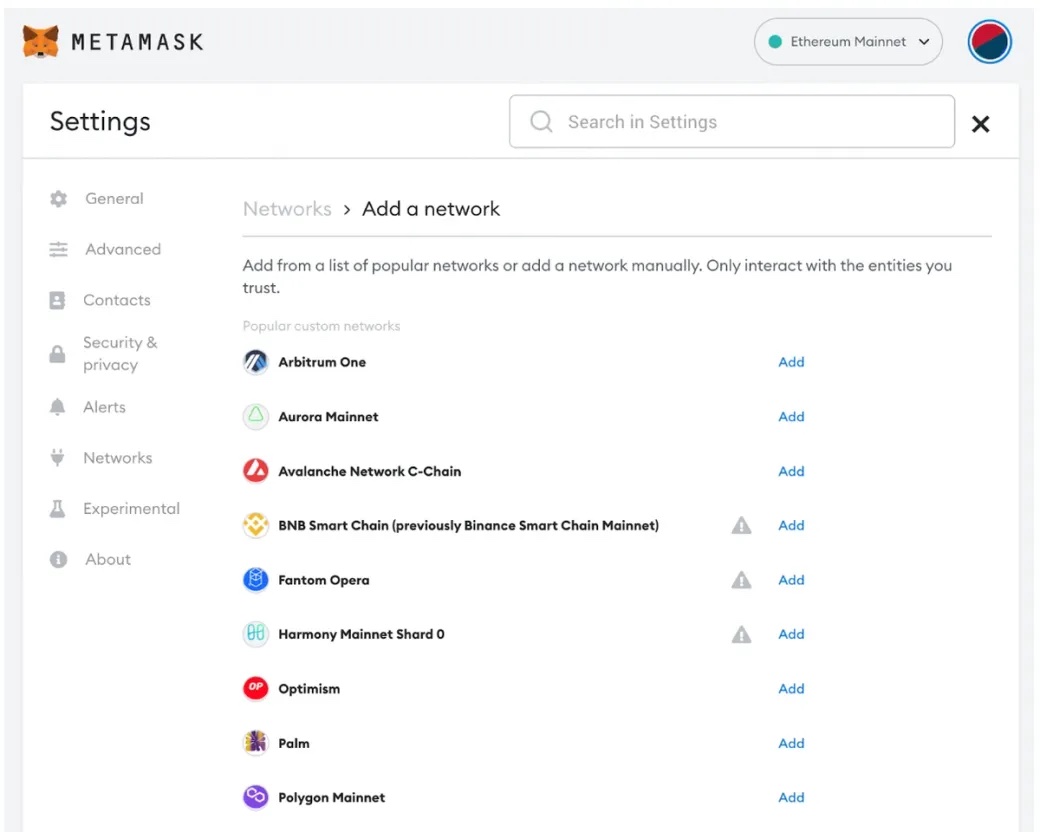Click the Harmony Mainnet Shard 0 logo
The height and width of the screenshot is (832, 1040).
tap(256, 633)
